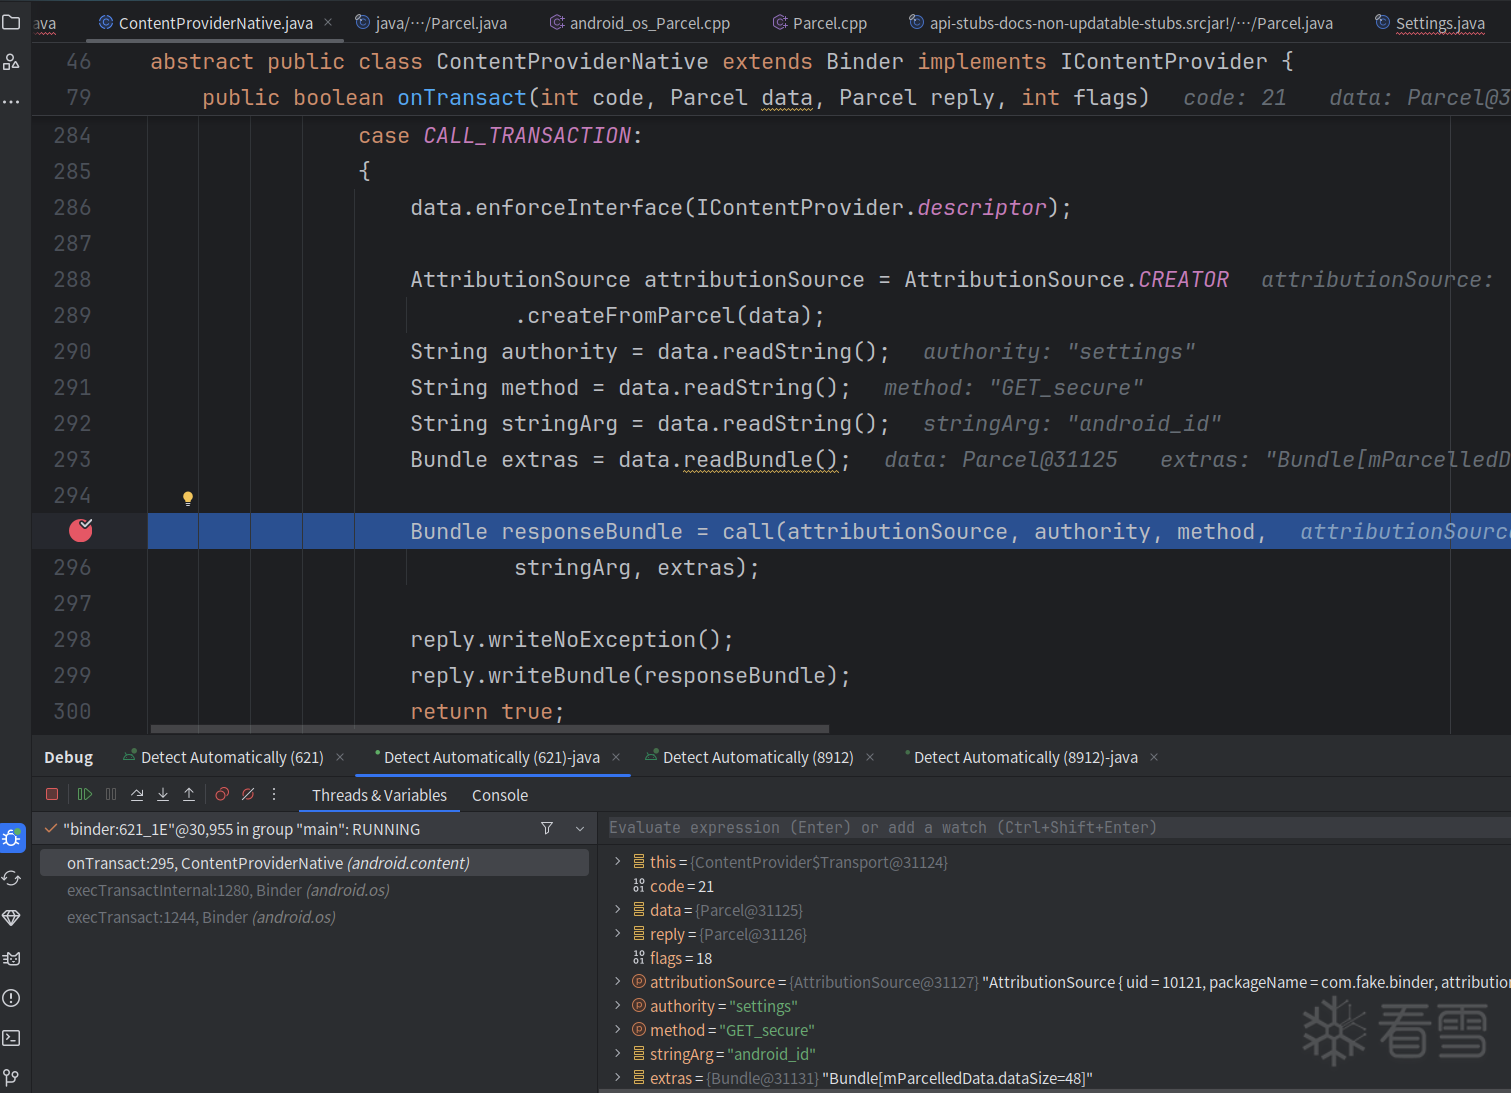The height and width of the screenshot is (1093, 1511).
Task: Open the android_os_Parcel.cpp tab
Action: 640,22
